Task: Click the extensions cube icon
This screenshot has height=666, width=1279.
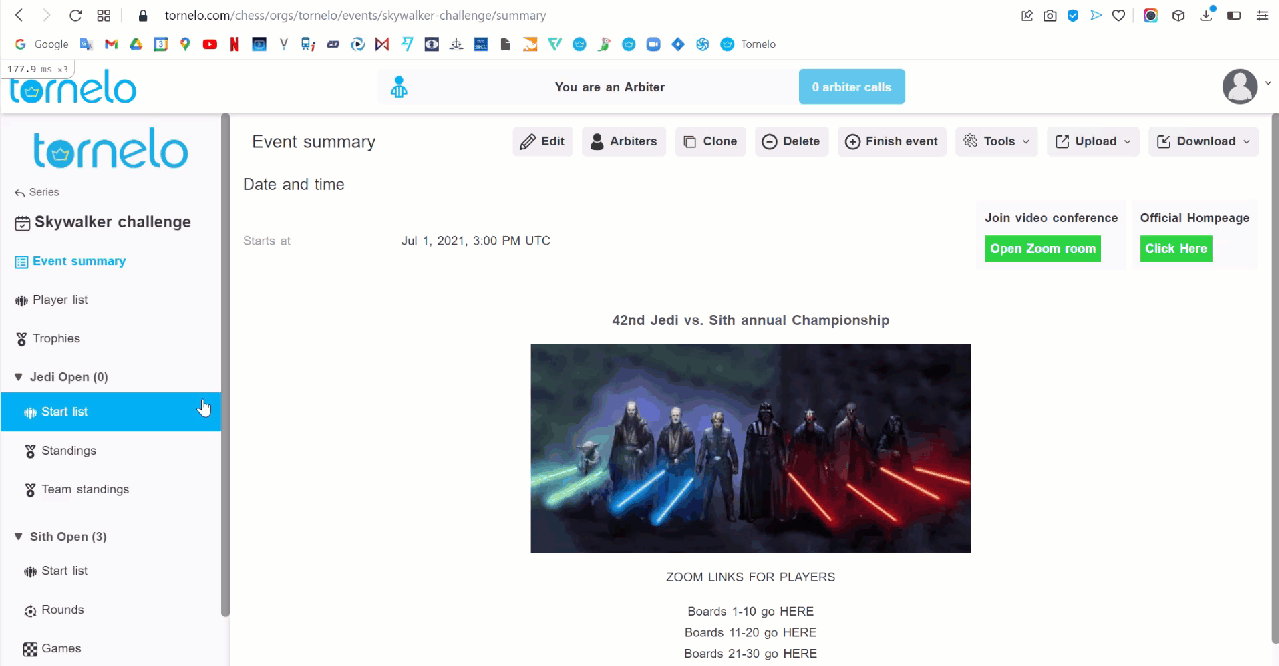Action: click(1179, 16)
